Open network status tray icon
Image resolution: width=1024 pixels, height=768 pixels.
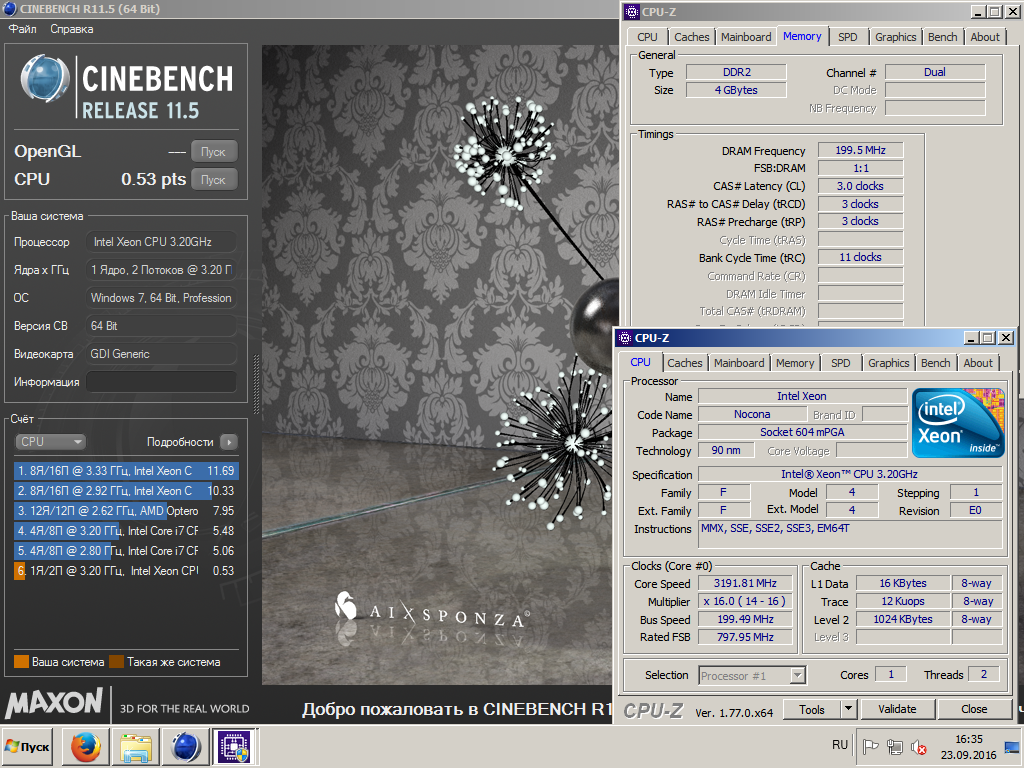pyautogui.click(x=894, y=746)
